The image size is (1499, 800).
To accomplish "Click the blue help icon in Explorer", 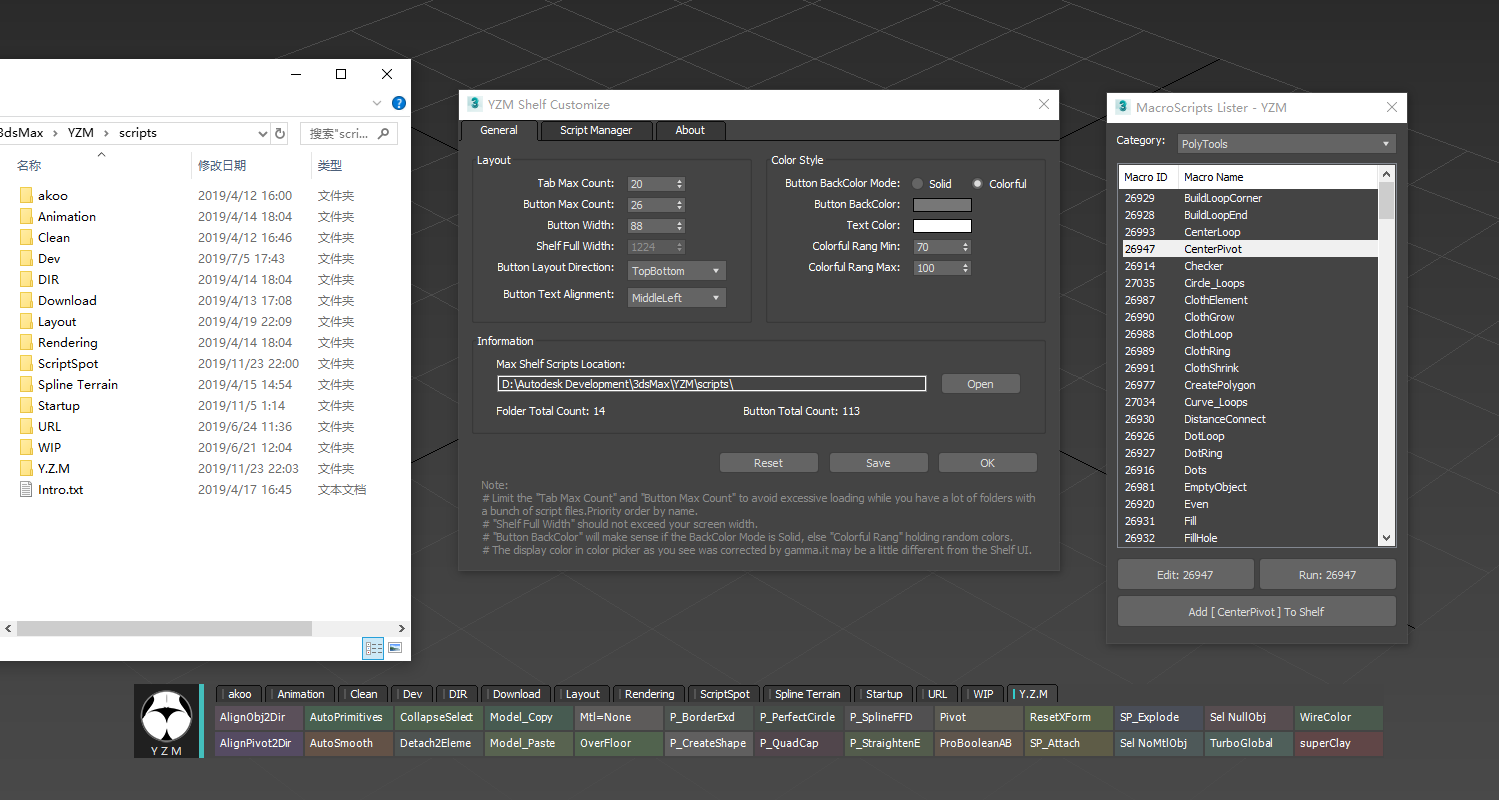I will pos(399,103).
